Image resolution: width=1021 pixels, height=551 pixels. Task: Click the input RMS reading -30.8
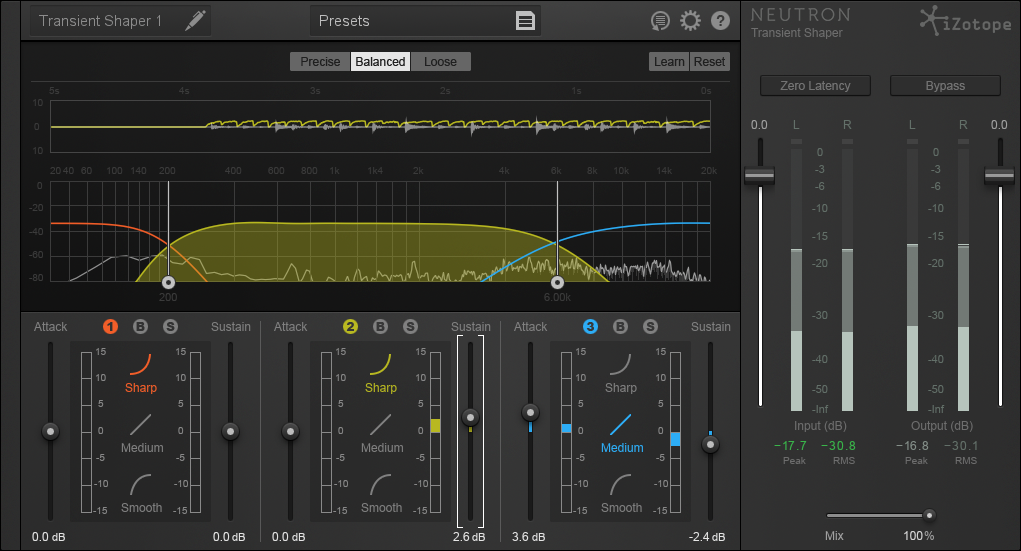click(838, 445)
